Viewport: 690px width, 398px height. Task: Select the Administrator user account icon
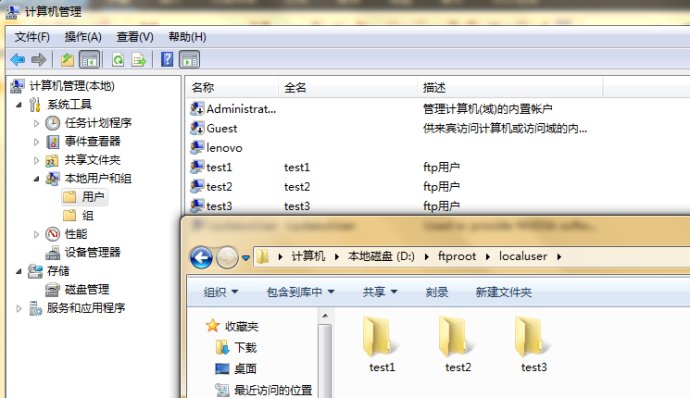(x=197, y=108)
